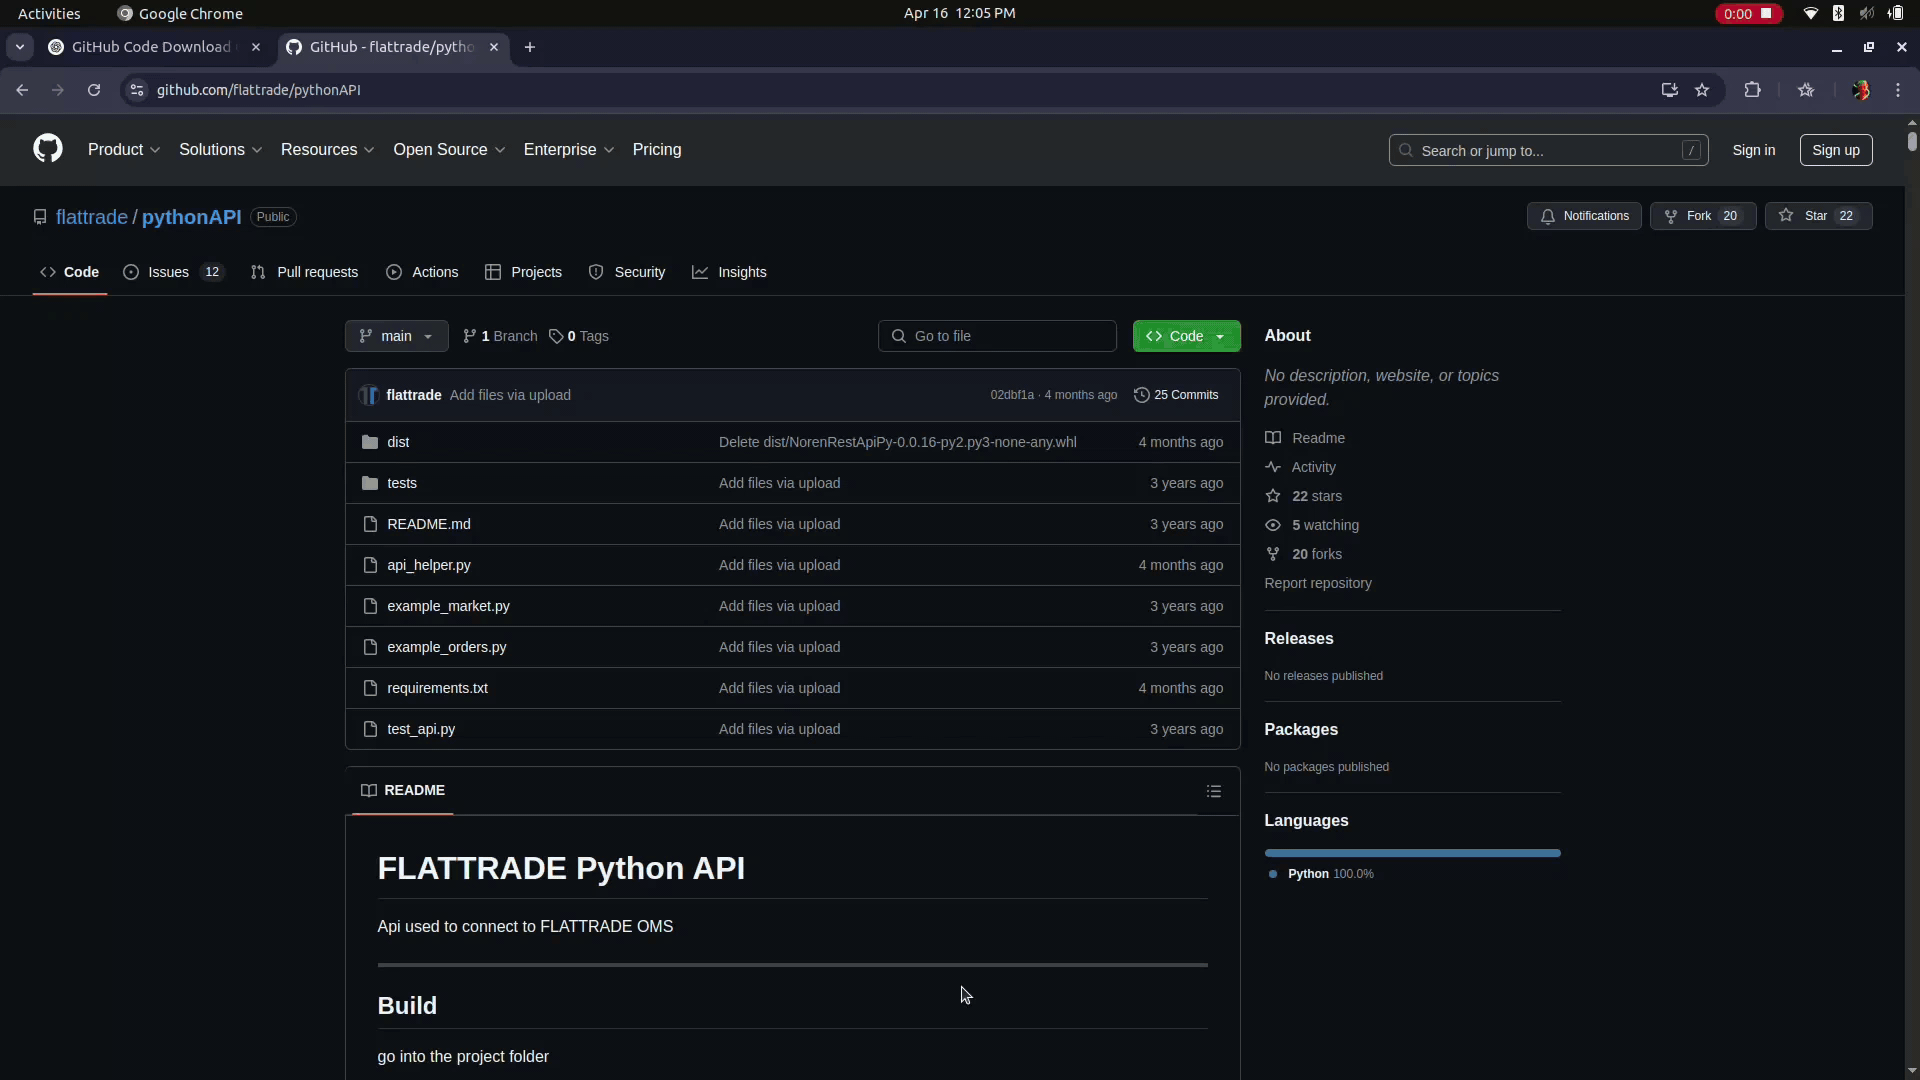Click Notifications bell button
Image resolution: width=1920 pixels, height=1080 pixels.
(x=1584, y=216)
